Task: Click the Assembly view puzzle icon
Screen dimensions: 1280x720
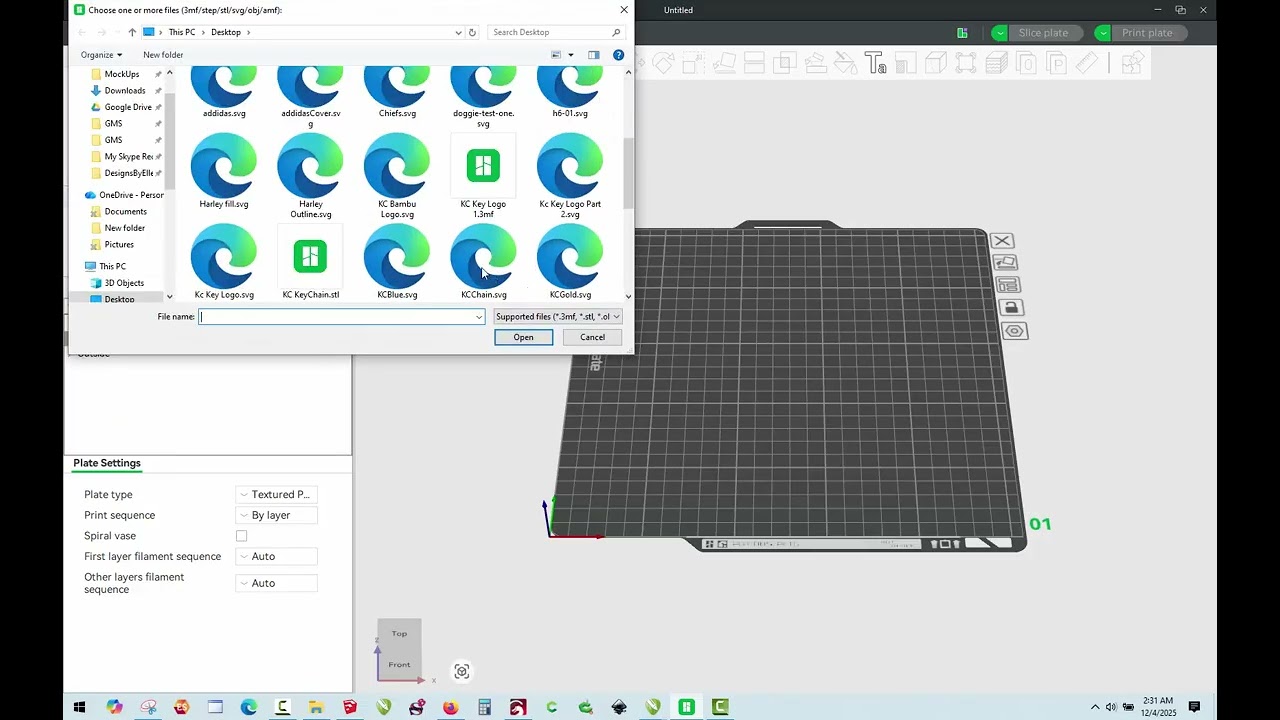Action: click(1132, 64)
